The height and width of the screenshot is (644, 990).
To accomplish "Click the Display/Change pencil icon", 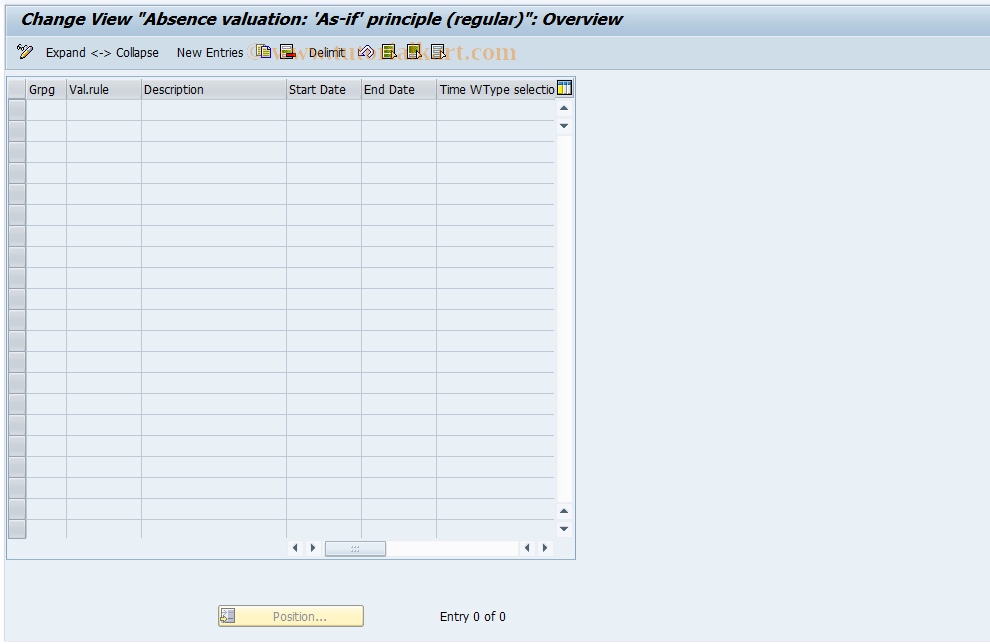I will pos(25,52).
